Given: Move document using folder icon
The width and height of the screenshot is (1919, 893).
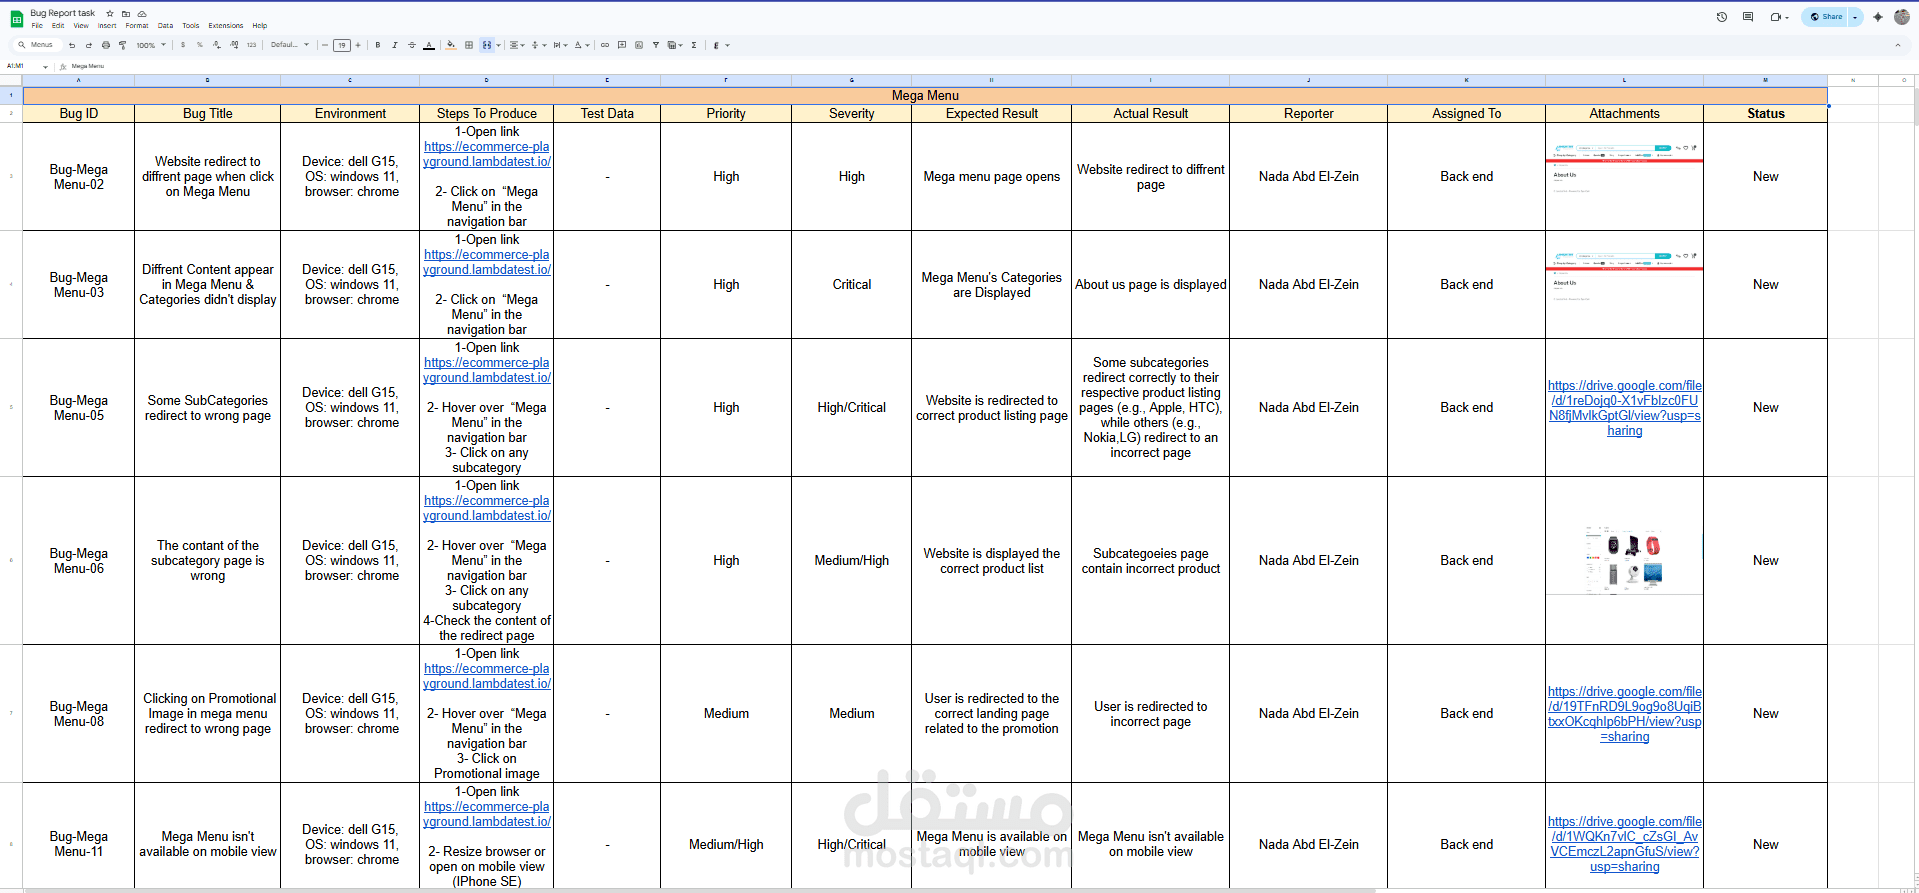Looking at the screenshot, I should coord(126,14).
